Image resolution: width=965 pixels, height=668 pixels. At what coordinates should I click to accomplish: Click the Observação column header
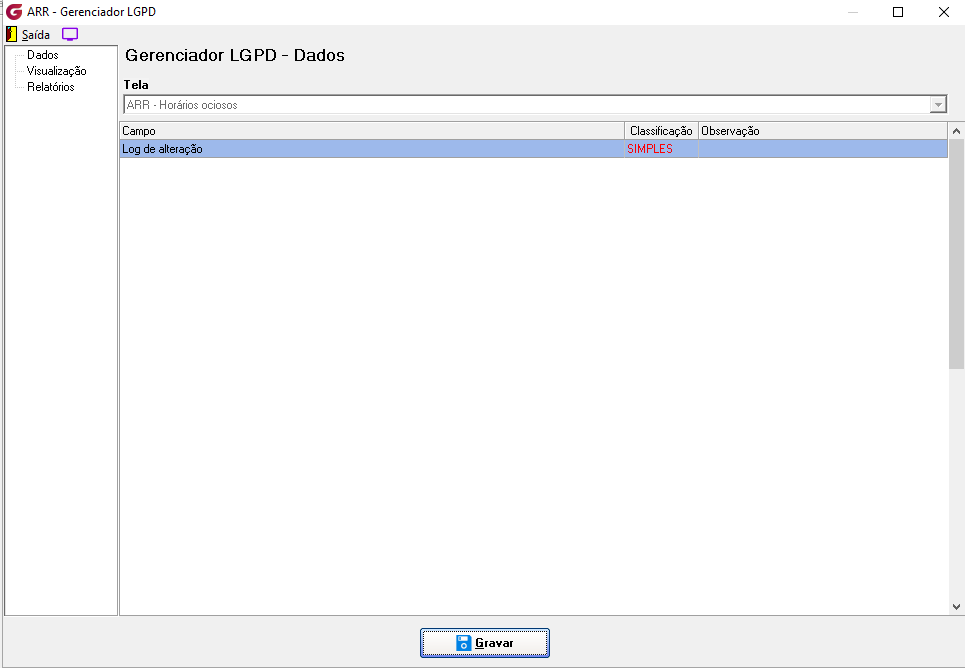[823, 131]
